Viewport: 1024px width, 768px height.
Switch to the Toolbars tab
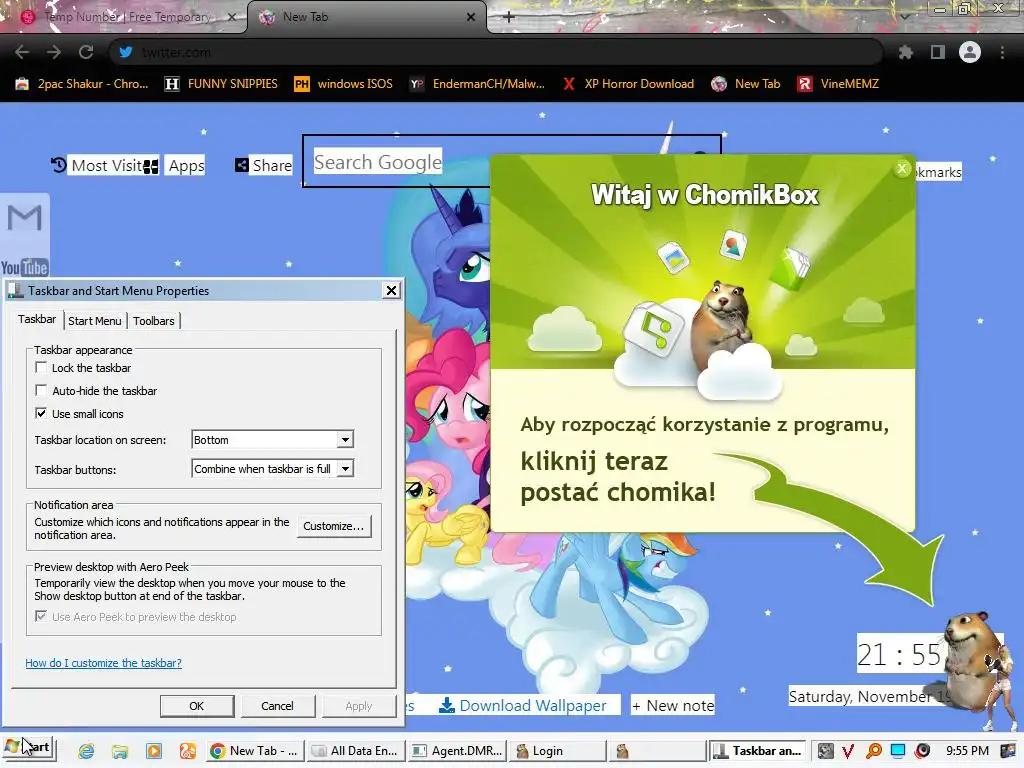click(154, 321)
